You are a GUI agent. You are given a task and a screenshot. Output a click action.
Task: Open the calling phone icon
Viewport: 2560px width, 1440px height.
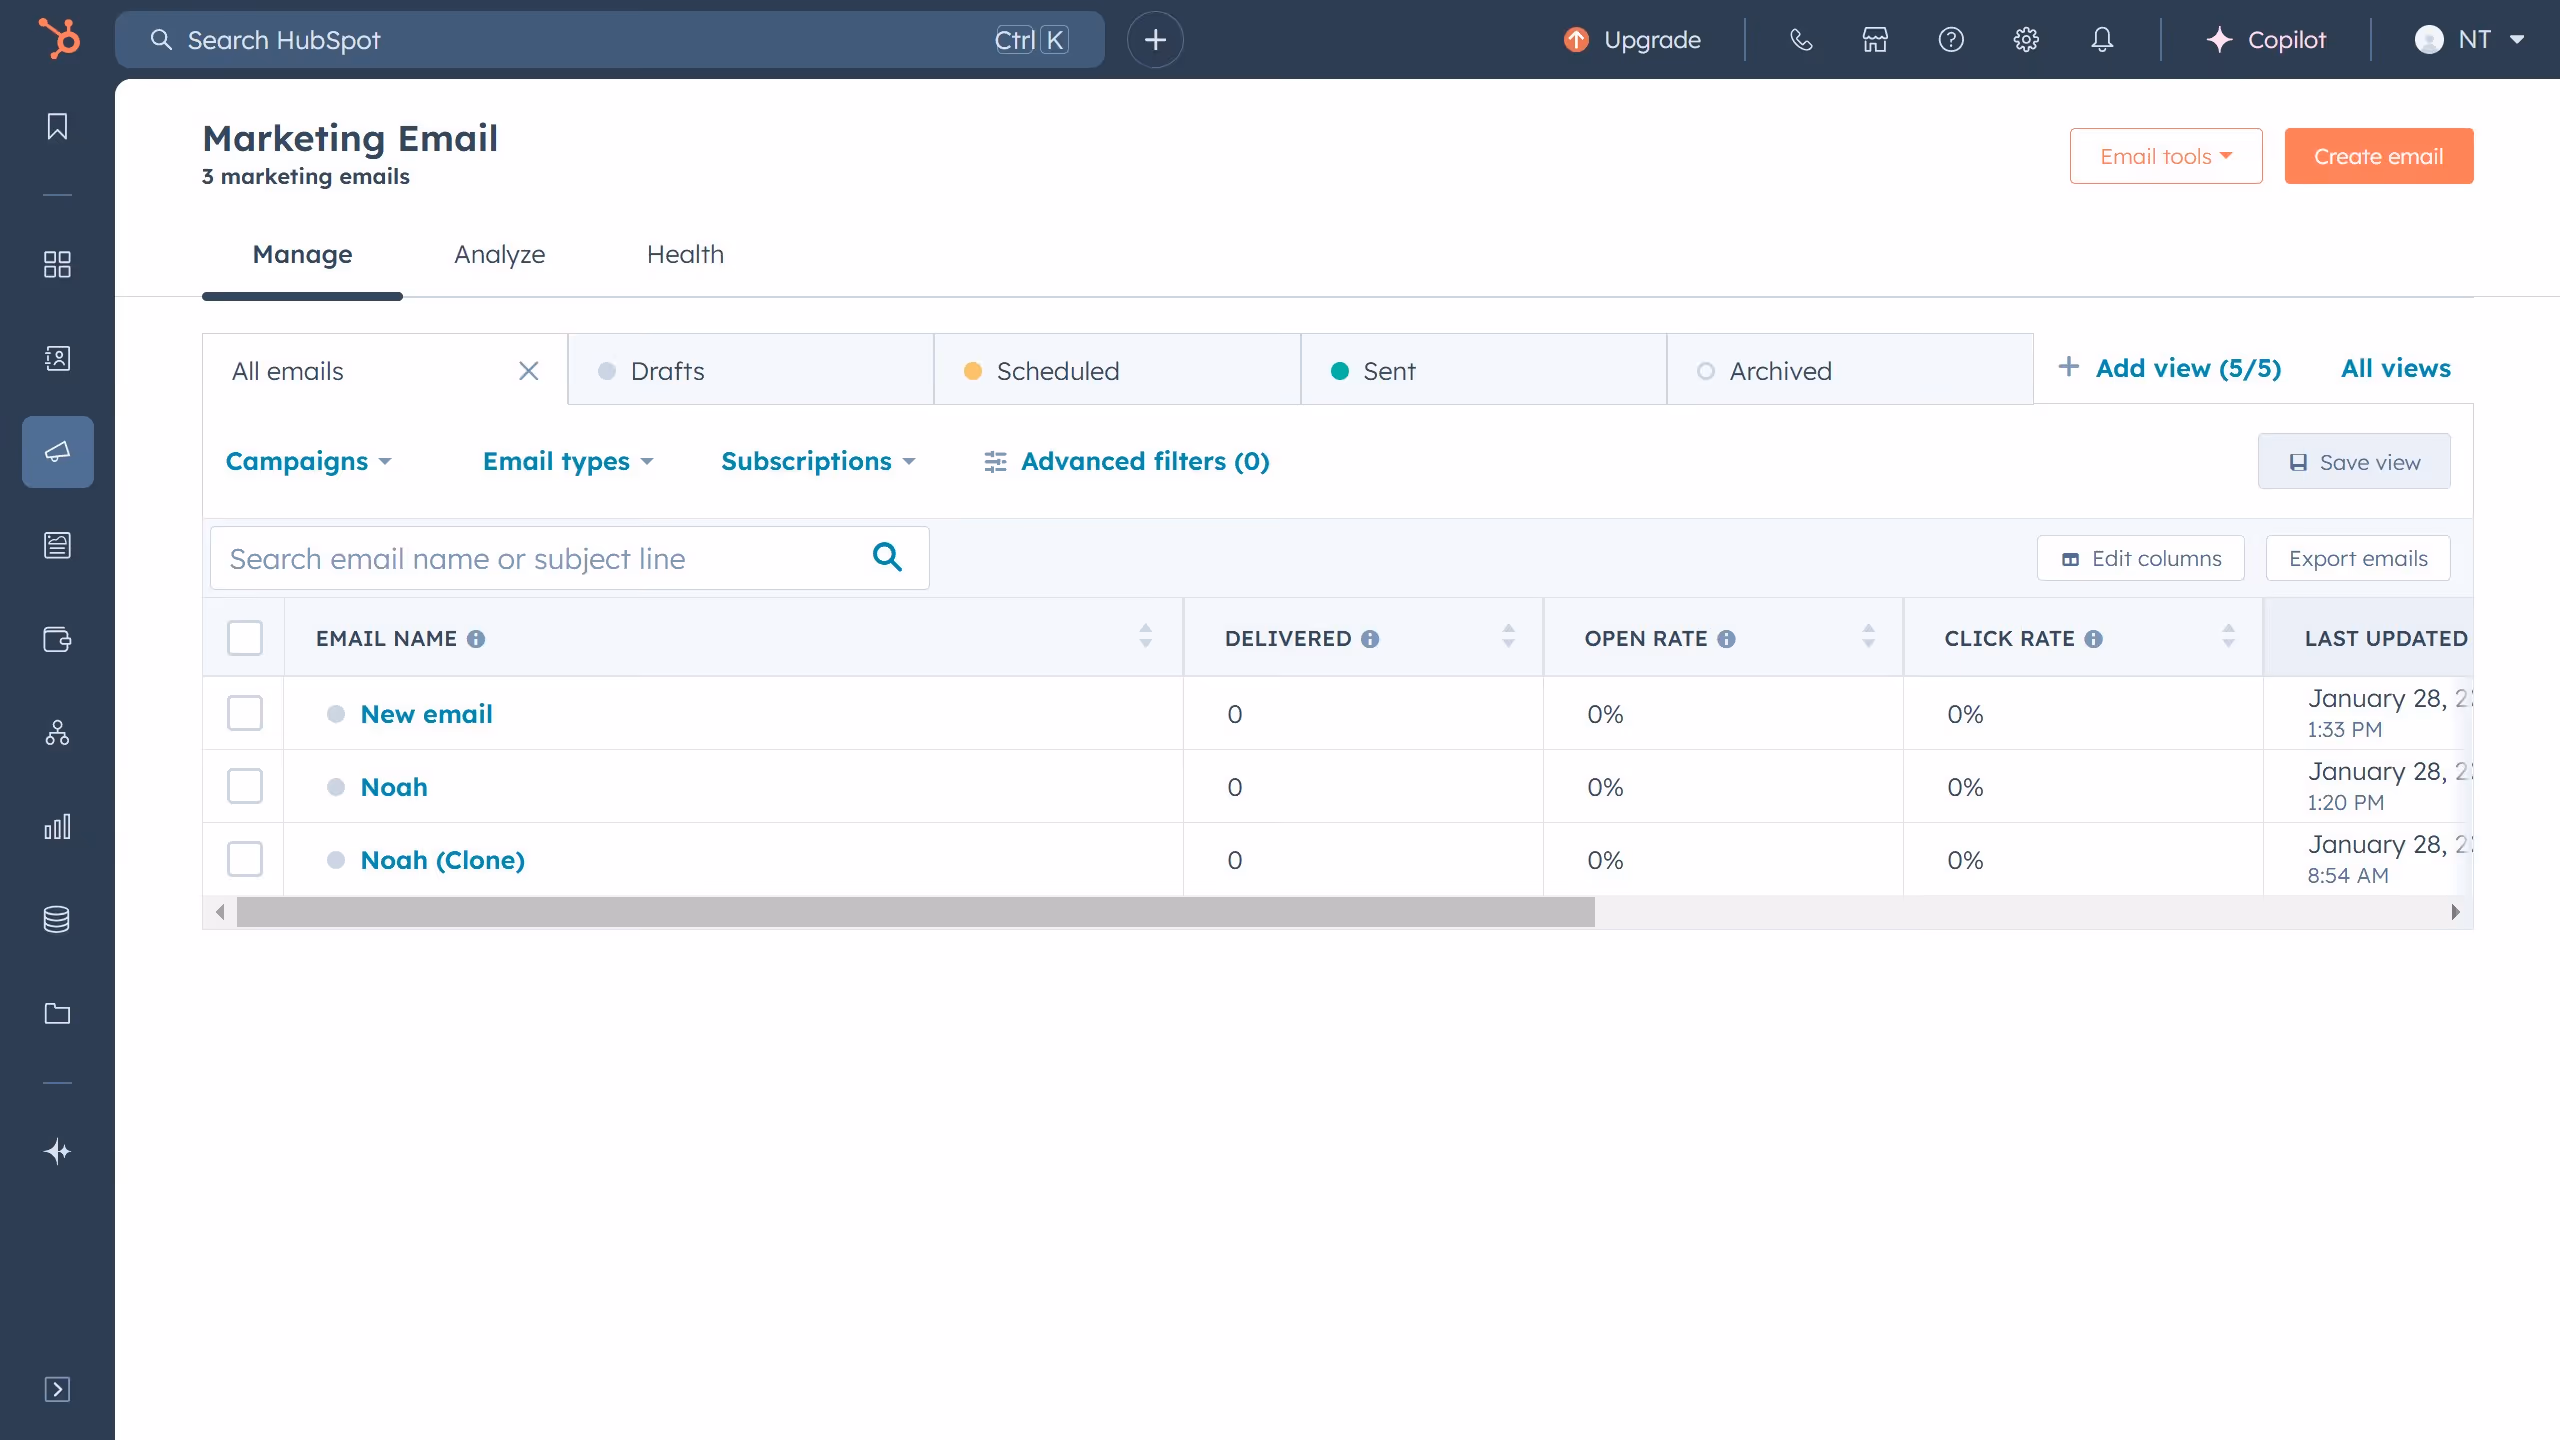1801,40
